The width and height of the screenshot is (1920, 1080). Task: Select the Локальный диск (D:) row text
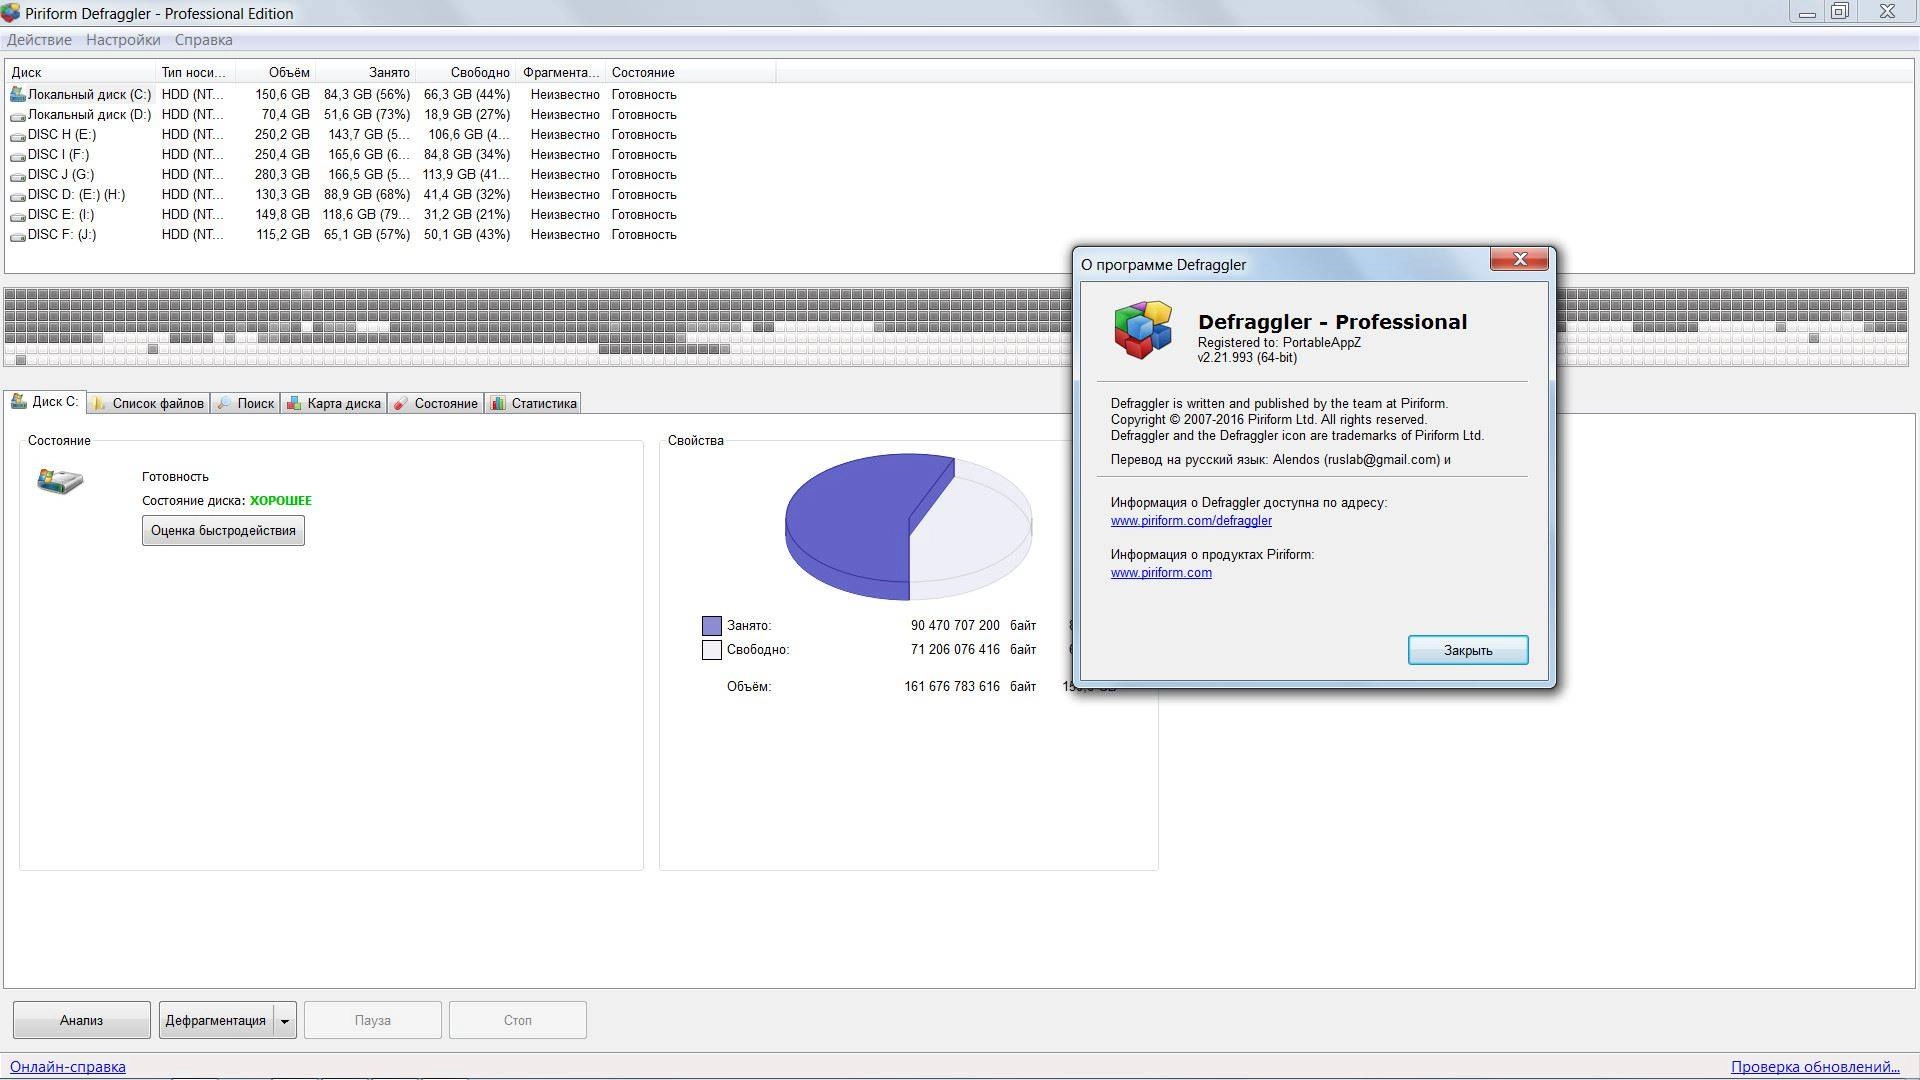pos(89,115)
